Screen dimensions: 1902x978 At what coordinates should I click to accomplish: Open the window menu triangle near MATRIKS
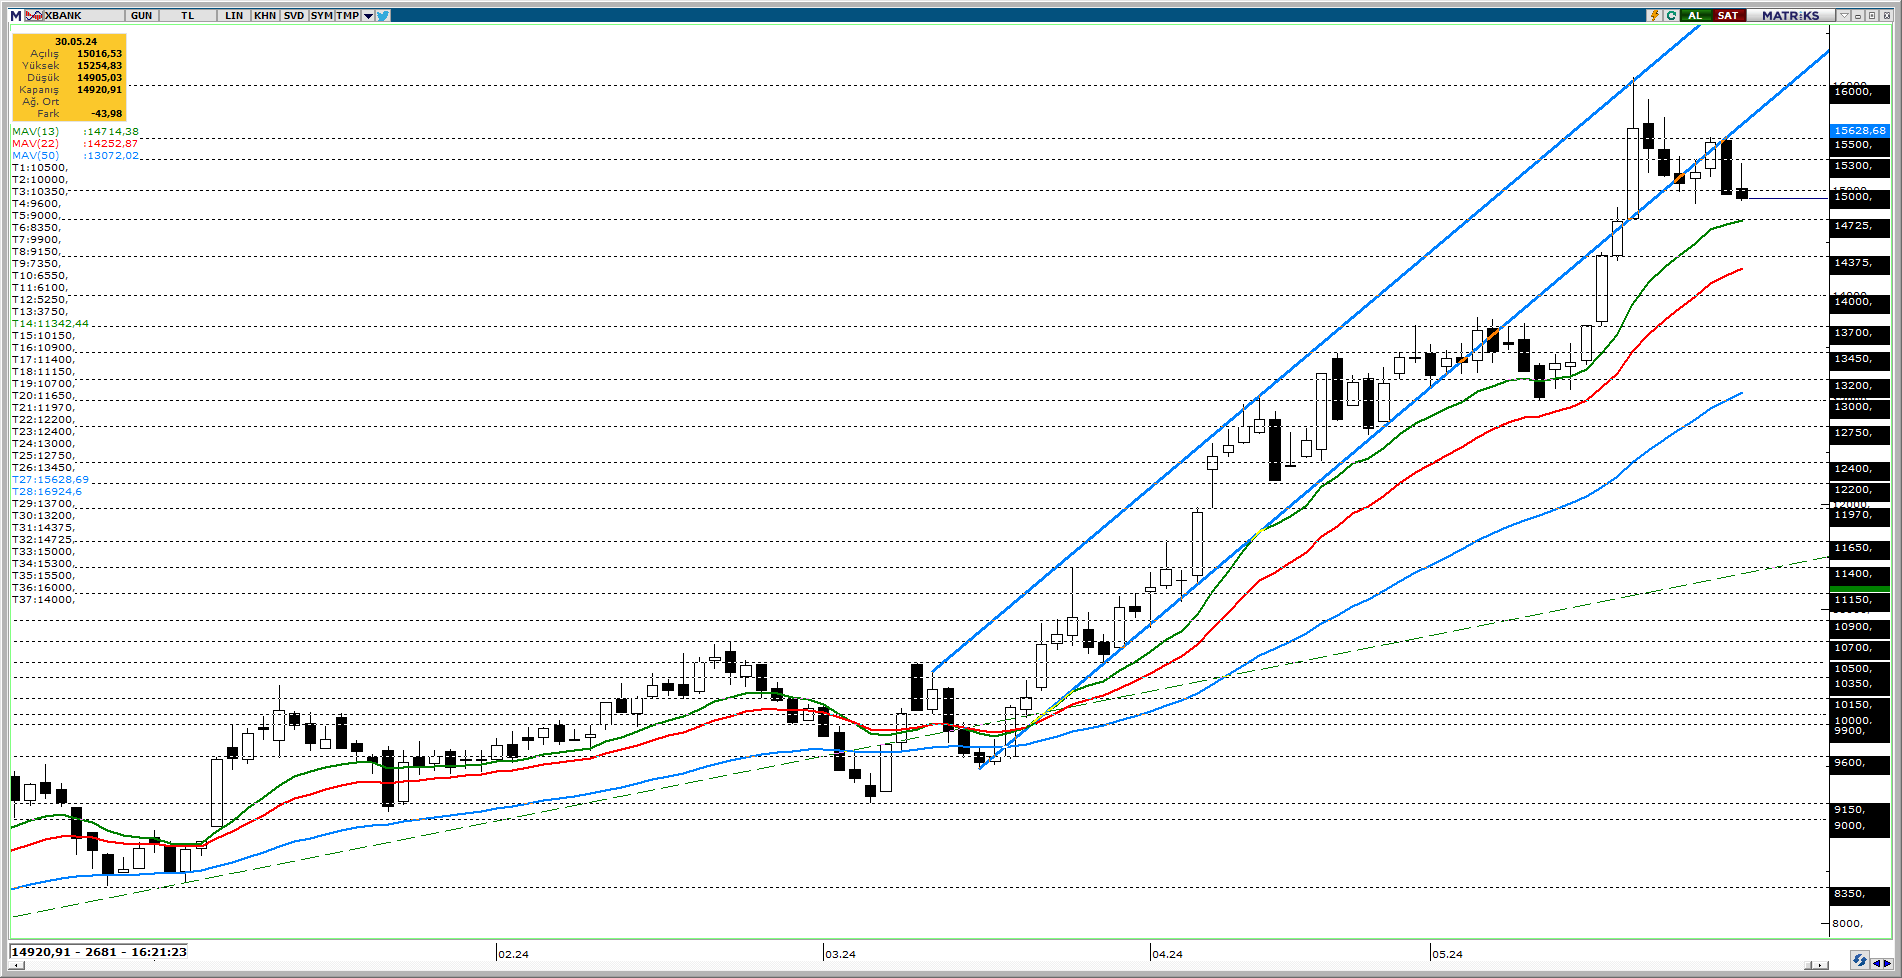(x=1843, y=15)
